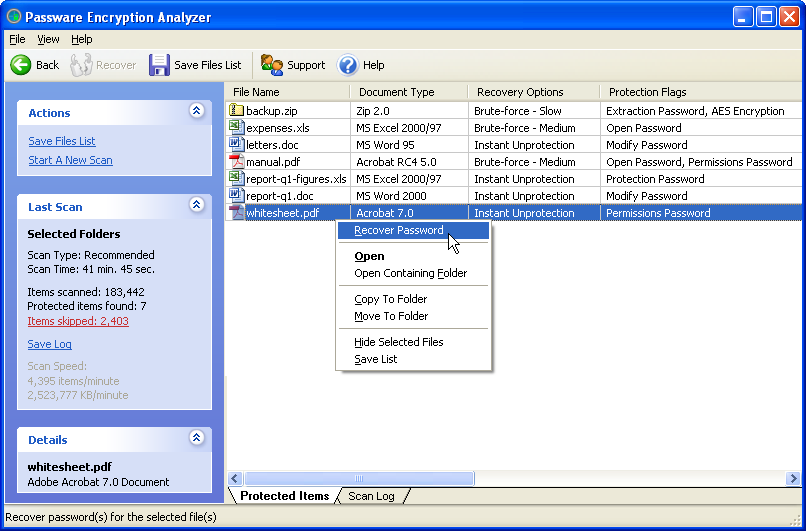Select the expenses.xls file name
The width and height of the screenshot is (806, 531).
(278, 128)
